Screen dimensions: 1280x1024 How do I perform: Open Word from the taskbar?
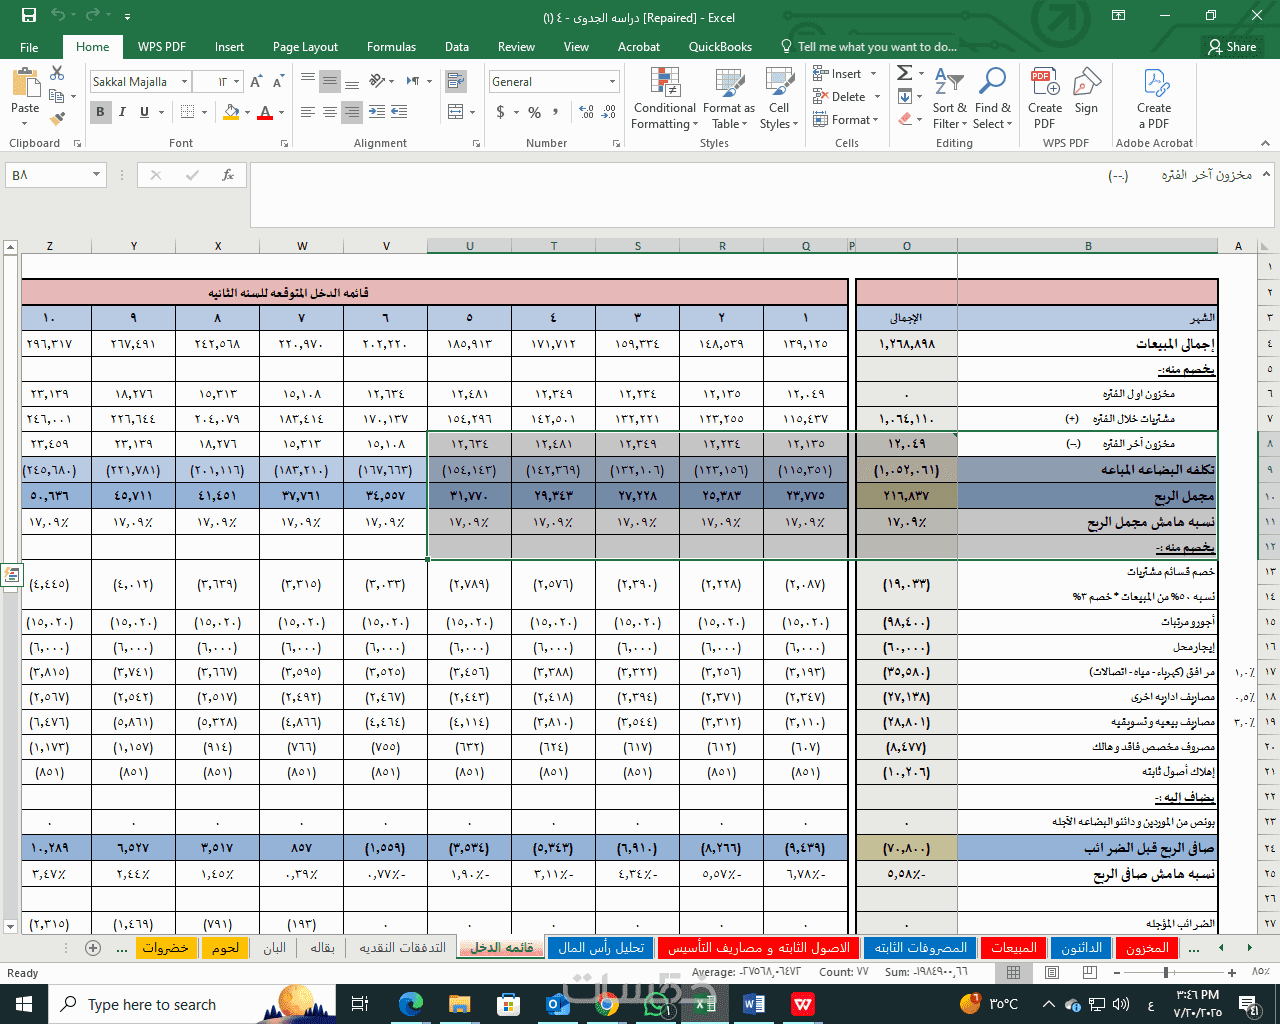754,1004
